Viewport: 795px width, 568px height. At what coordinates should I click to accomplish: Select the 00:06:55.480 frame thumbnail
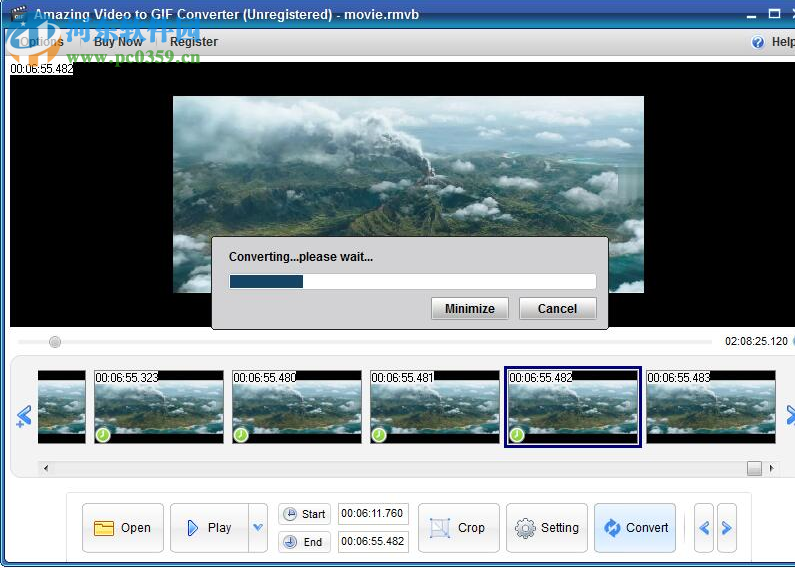point(297,407)
